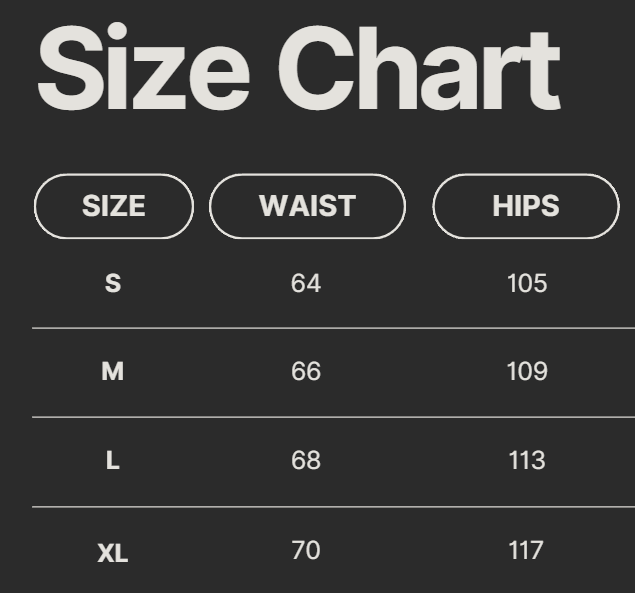635x593 pixels.
Task: Click the SIZE column header pill
Action: coord(113,206)
